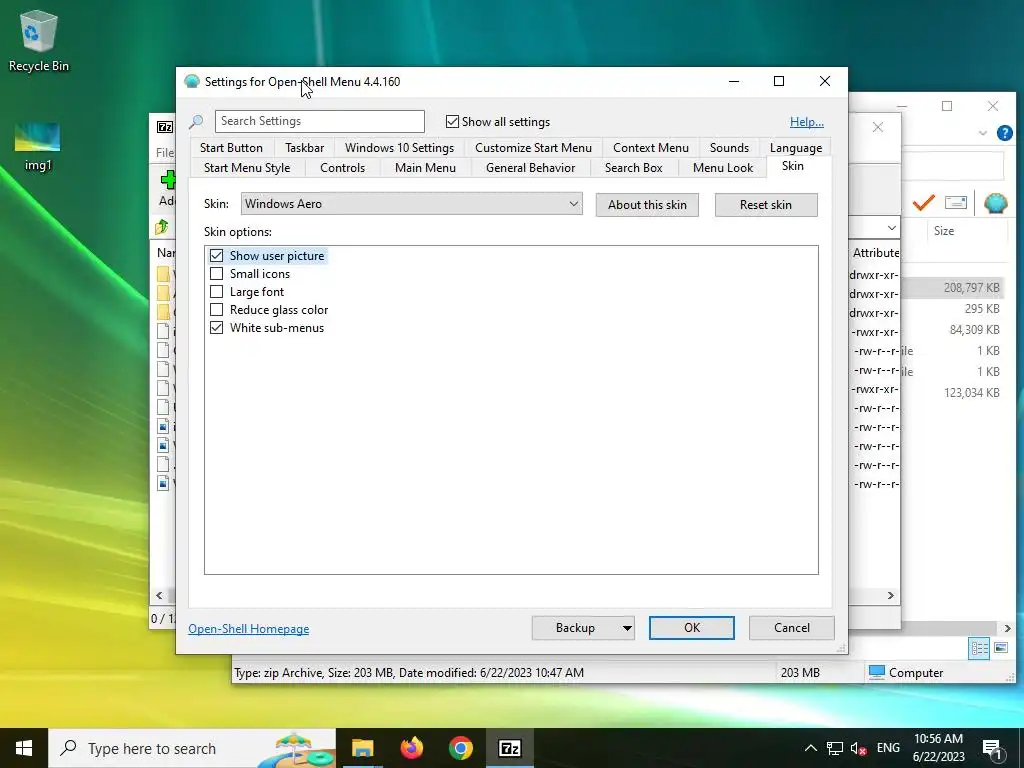Image resolution: width=1024 pixels, height=768 pixels.
Task: Open the notification center icon
Action: coord(992,749)
